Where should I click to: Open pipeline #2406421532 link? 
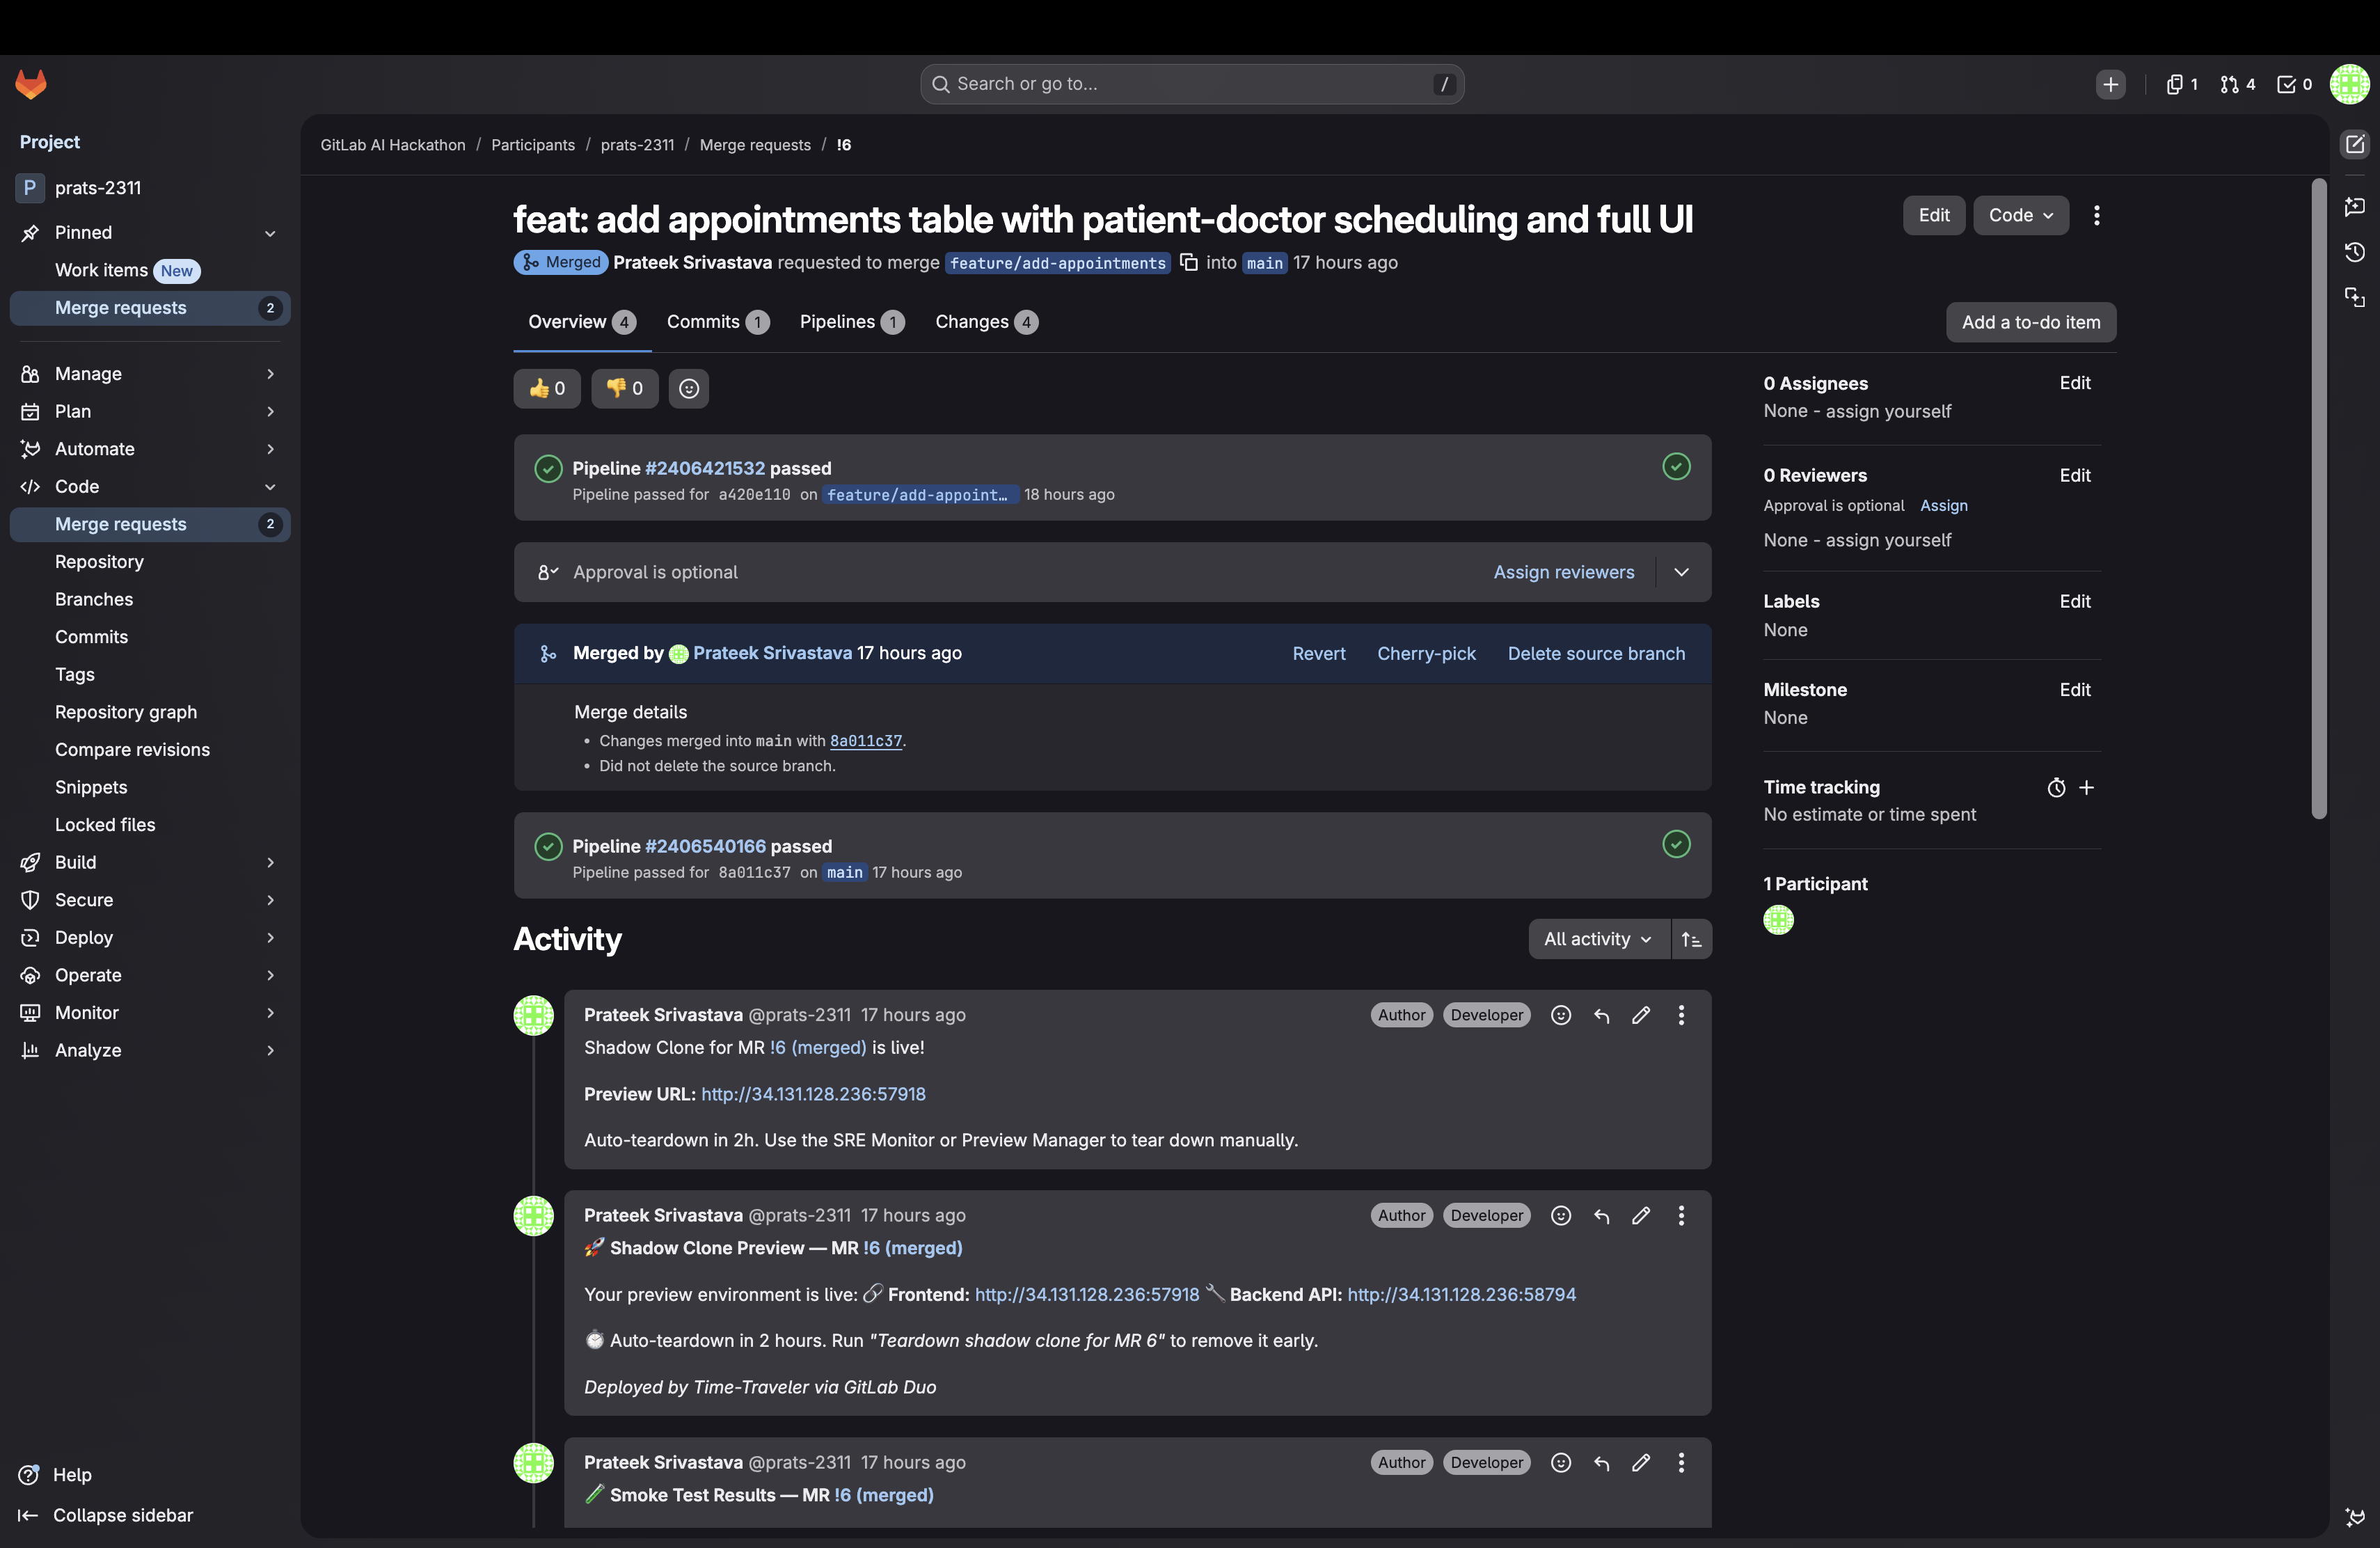tap(704, 468)
